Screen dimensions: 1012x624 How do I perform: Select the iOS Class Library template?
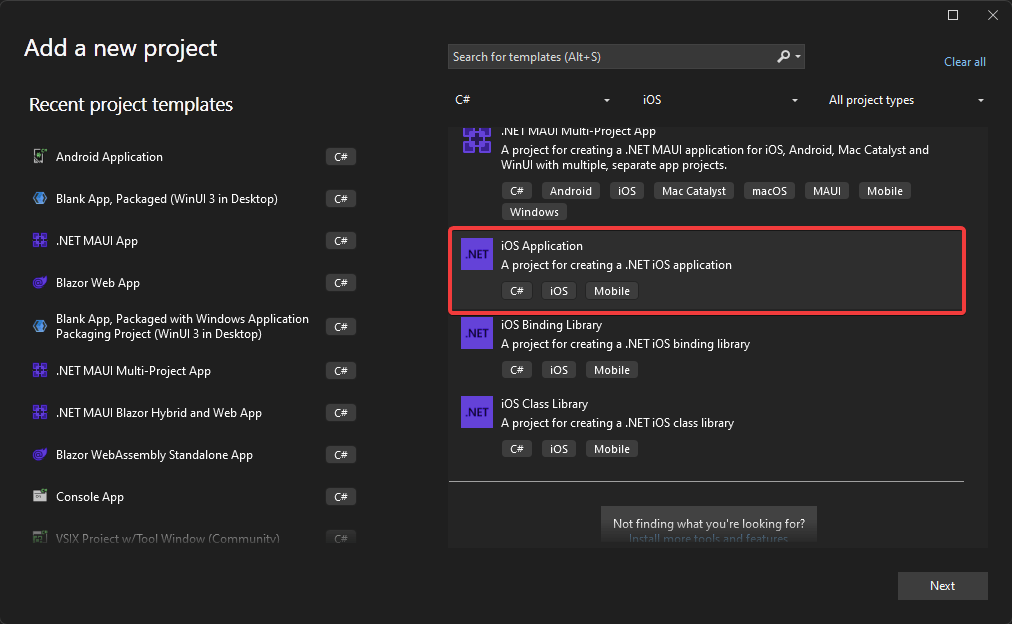point(707,427)
